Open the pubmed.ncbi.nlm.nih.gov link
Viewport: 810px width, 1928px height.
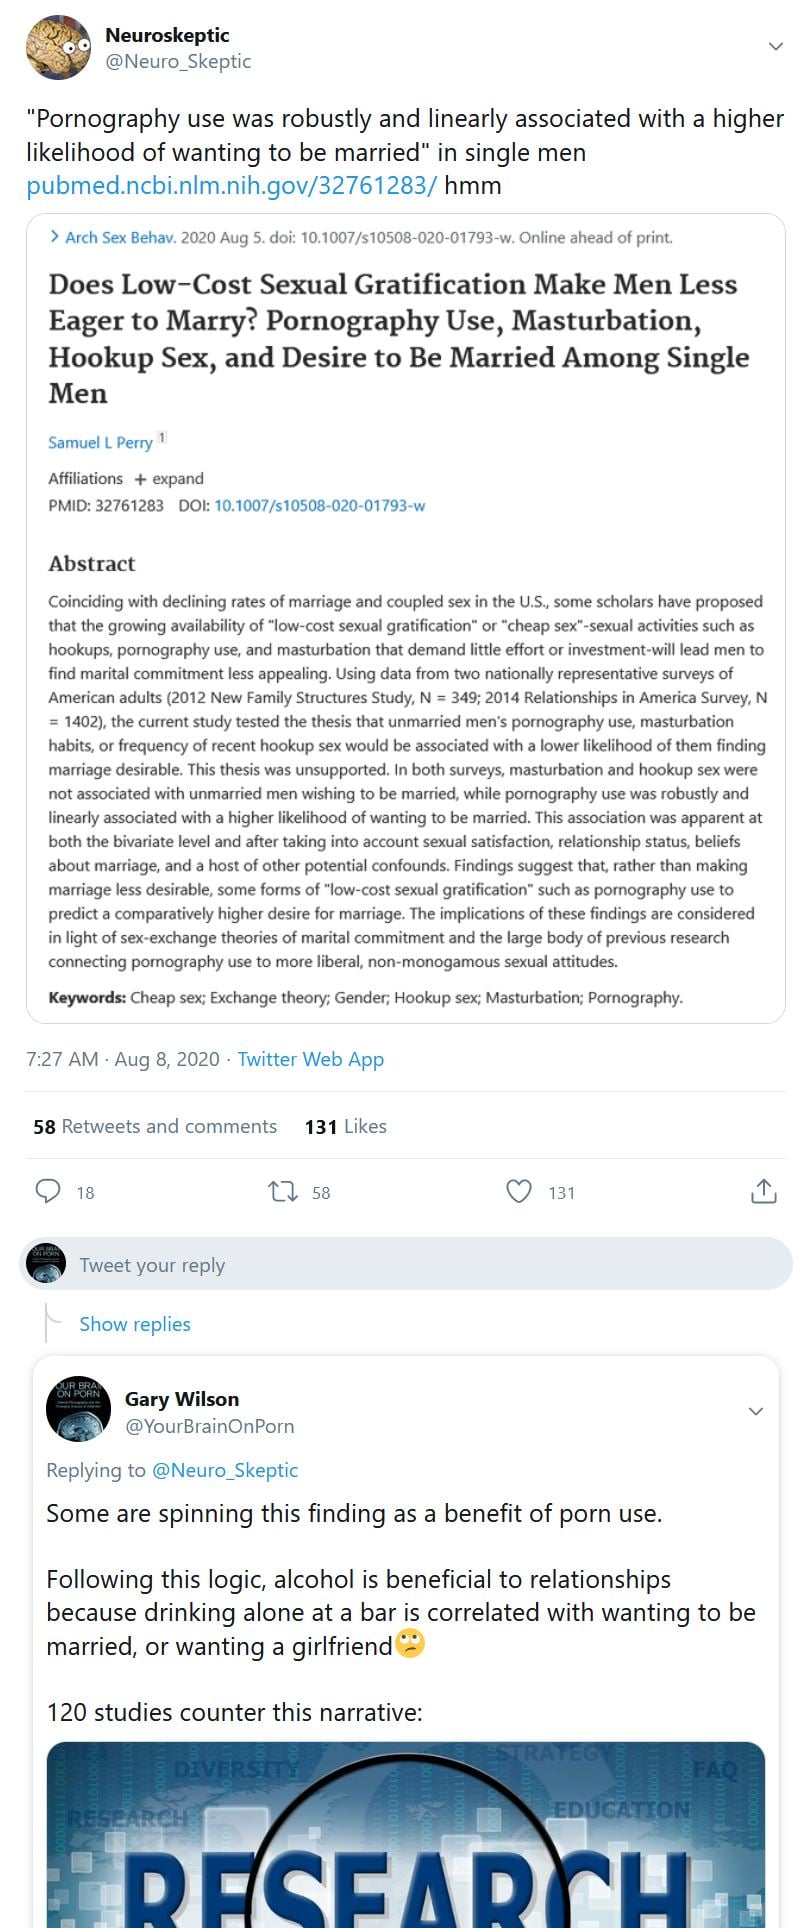coord(231,186)
